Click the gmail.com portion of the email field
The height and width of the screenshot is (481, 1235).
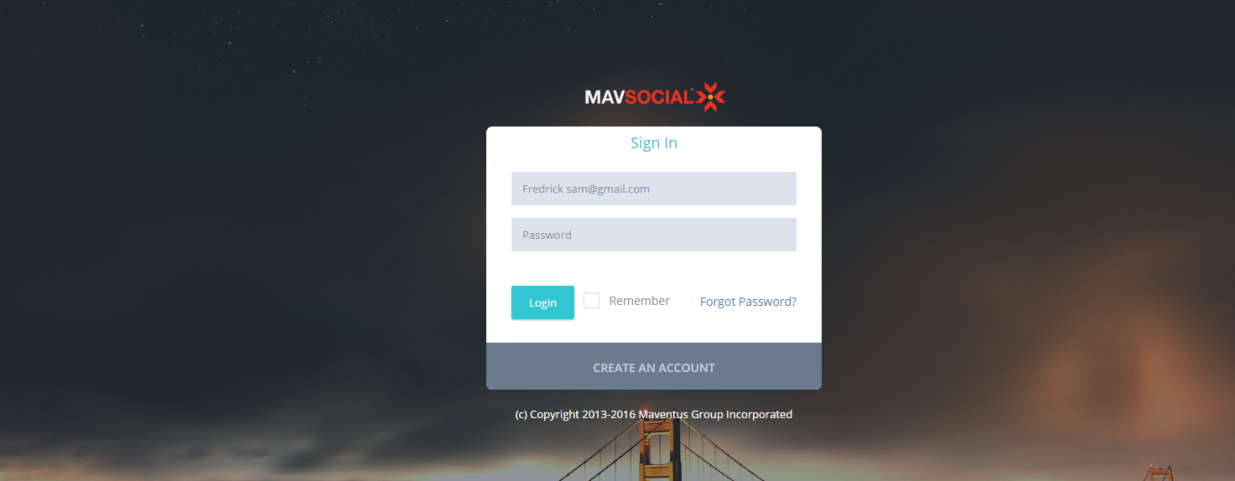point(625,189)
